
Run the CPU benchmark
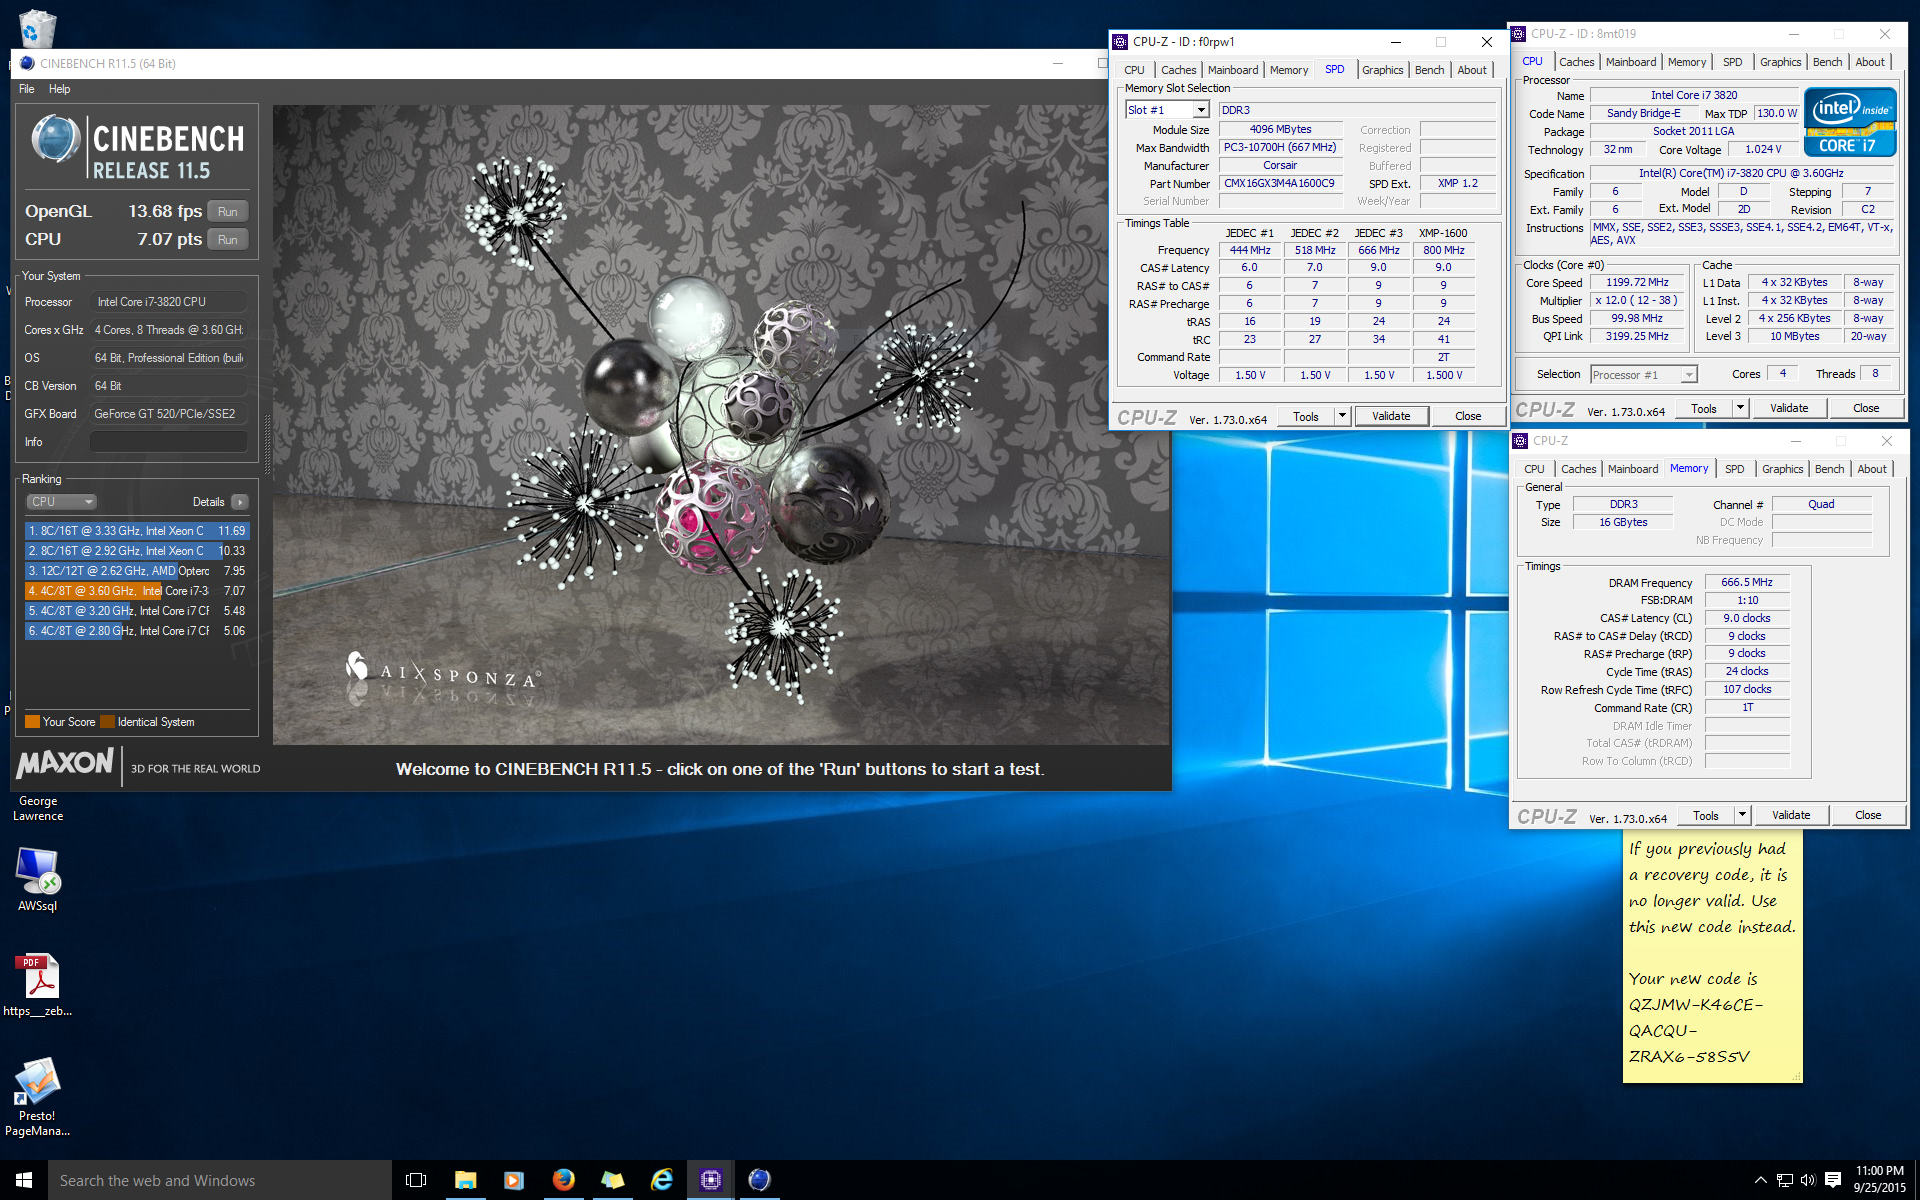[x=228, y=239]
